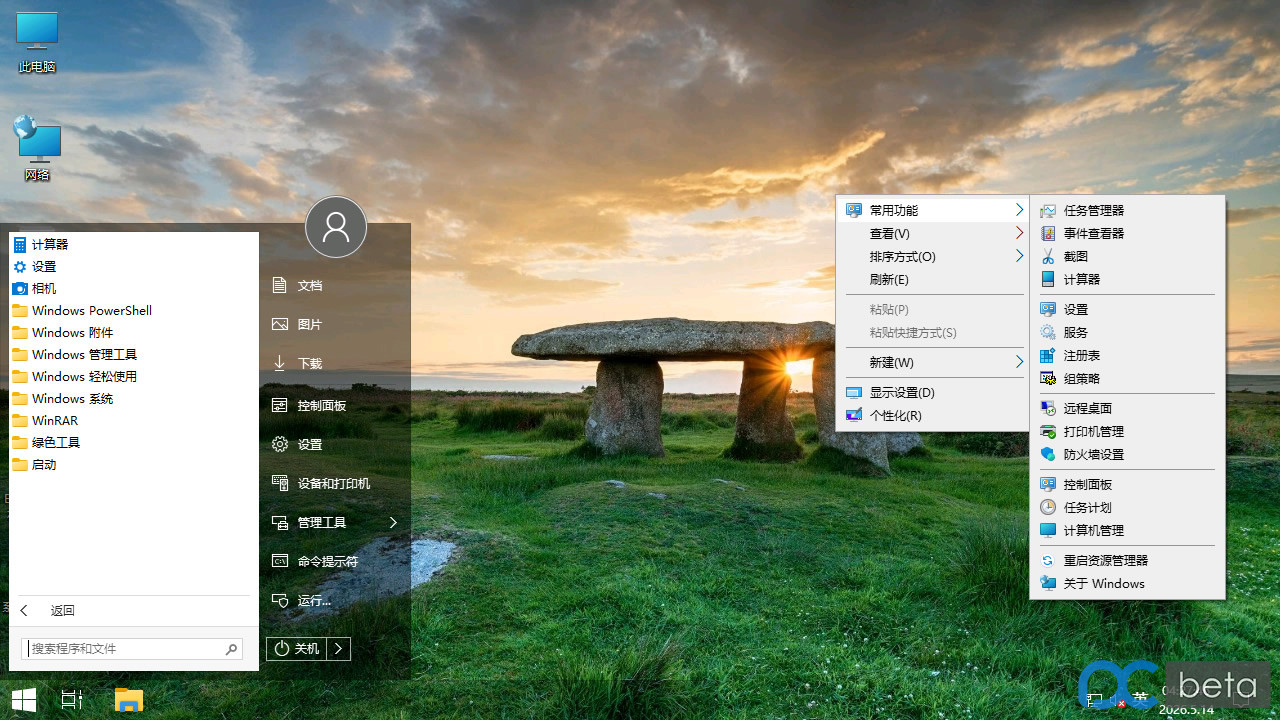Viewport: 1280px width, 720px height.
Task: Open 计算机管理 from the submenu
Action: [x=1127, y=530]
